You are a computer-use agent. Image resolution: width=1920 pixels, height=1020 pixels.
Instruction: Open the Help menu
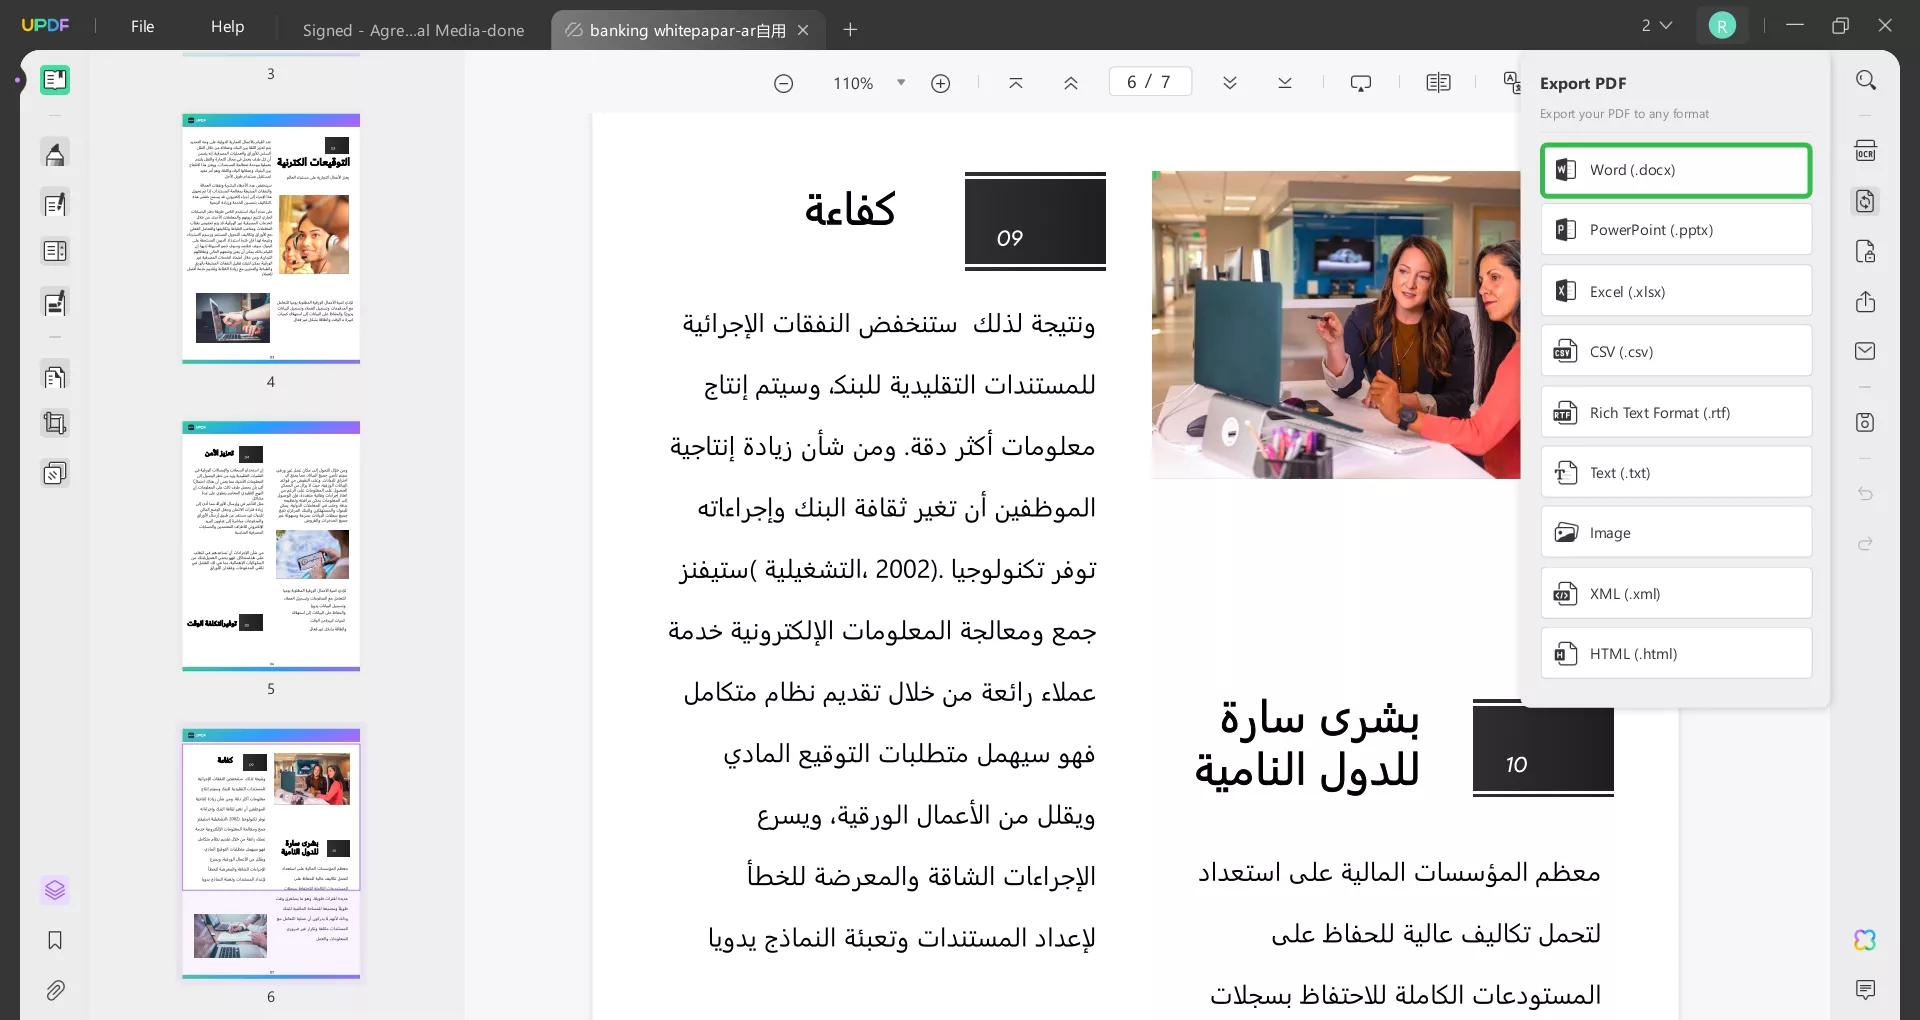point(227,26)
